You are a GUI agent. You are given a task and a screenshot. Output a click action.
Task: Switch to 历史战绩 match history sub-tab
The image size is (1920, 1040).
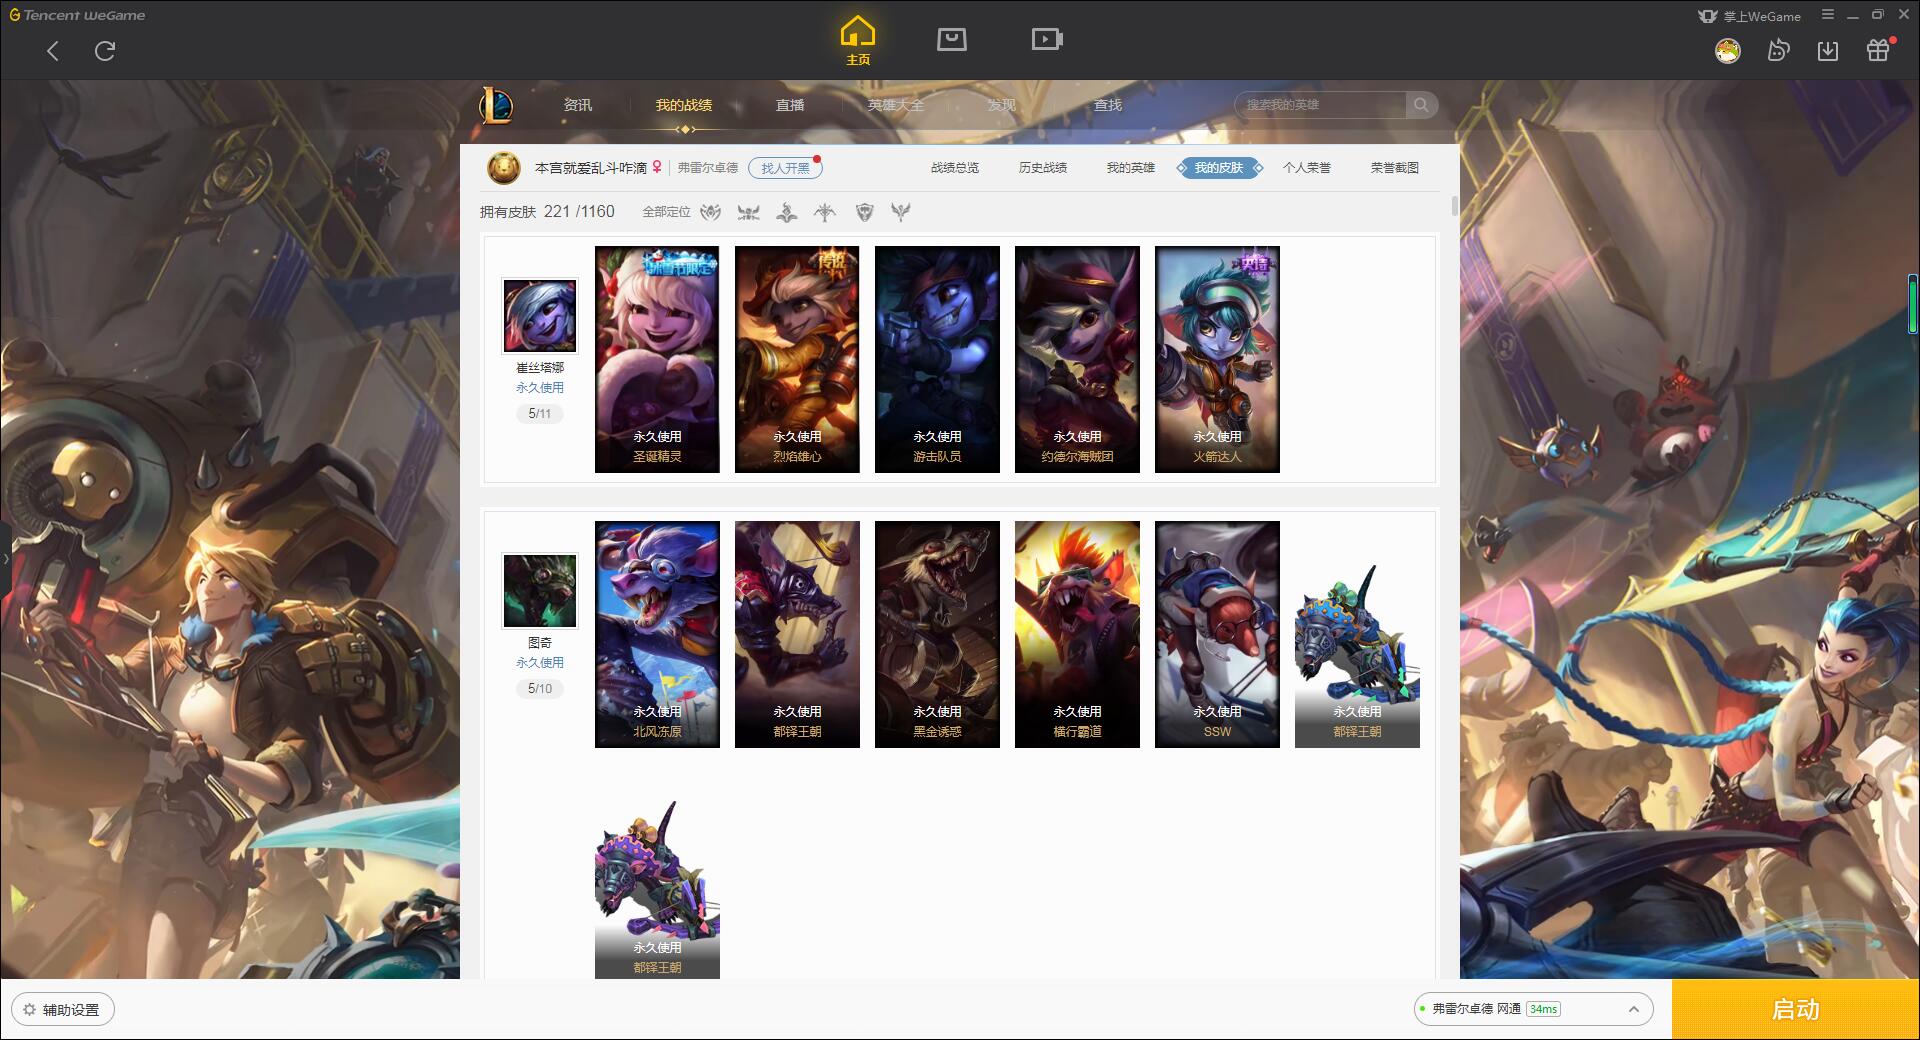[1043, 168]
